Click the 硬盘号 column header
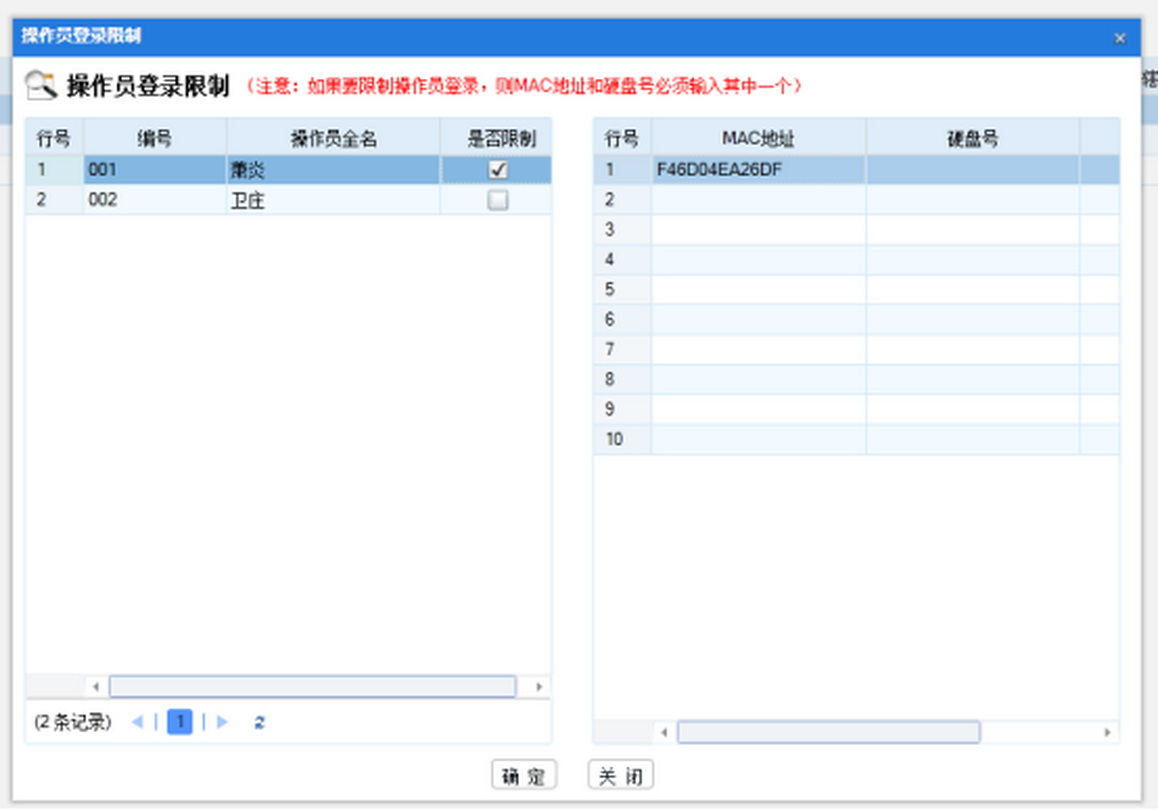Screen dimensions: 1158x811 click(x=972, y=138)
